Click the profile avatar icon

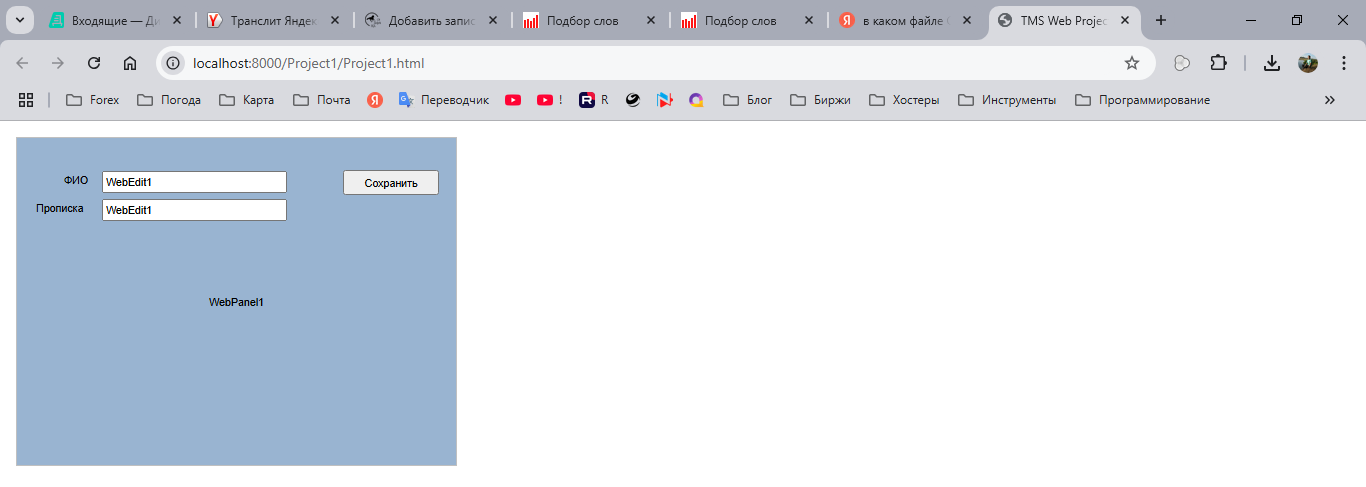click(1308, 63)
